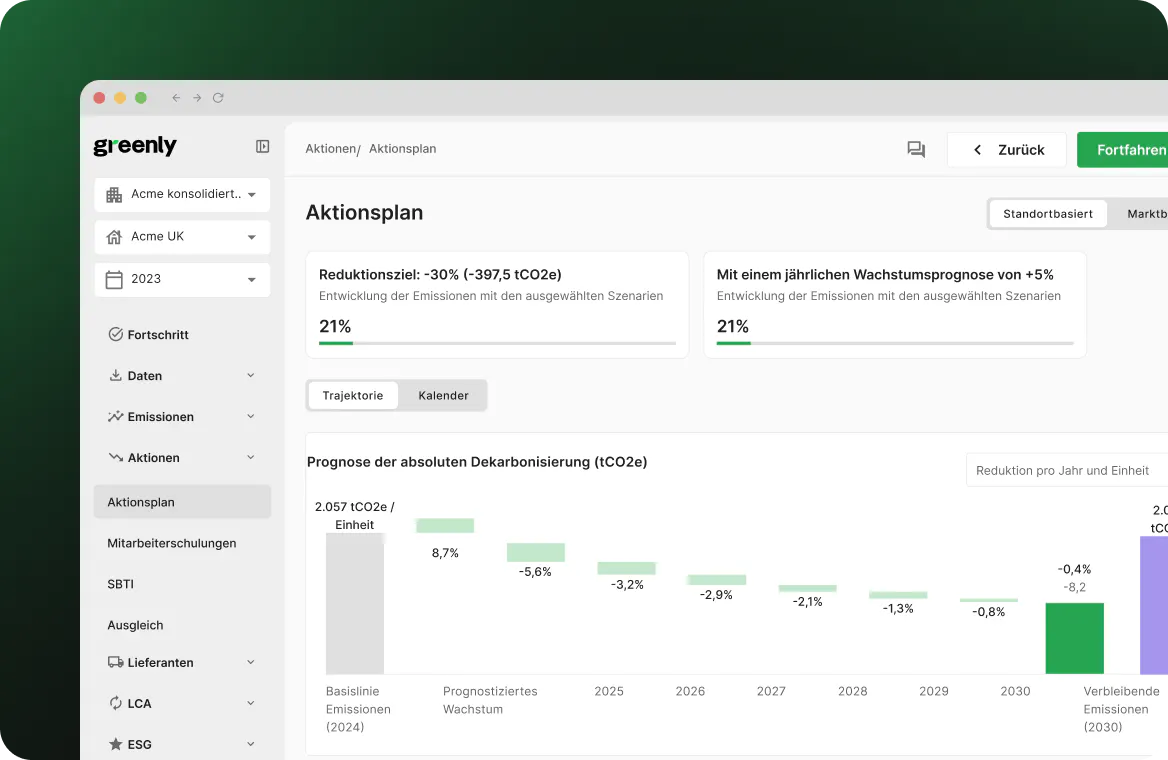The width and height of the screenshot is (1168, 760).
Task: Click the Emissionen trend-line icon
Action: pyautogui.click(x=115, y=416)
